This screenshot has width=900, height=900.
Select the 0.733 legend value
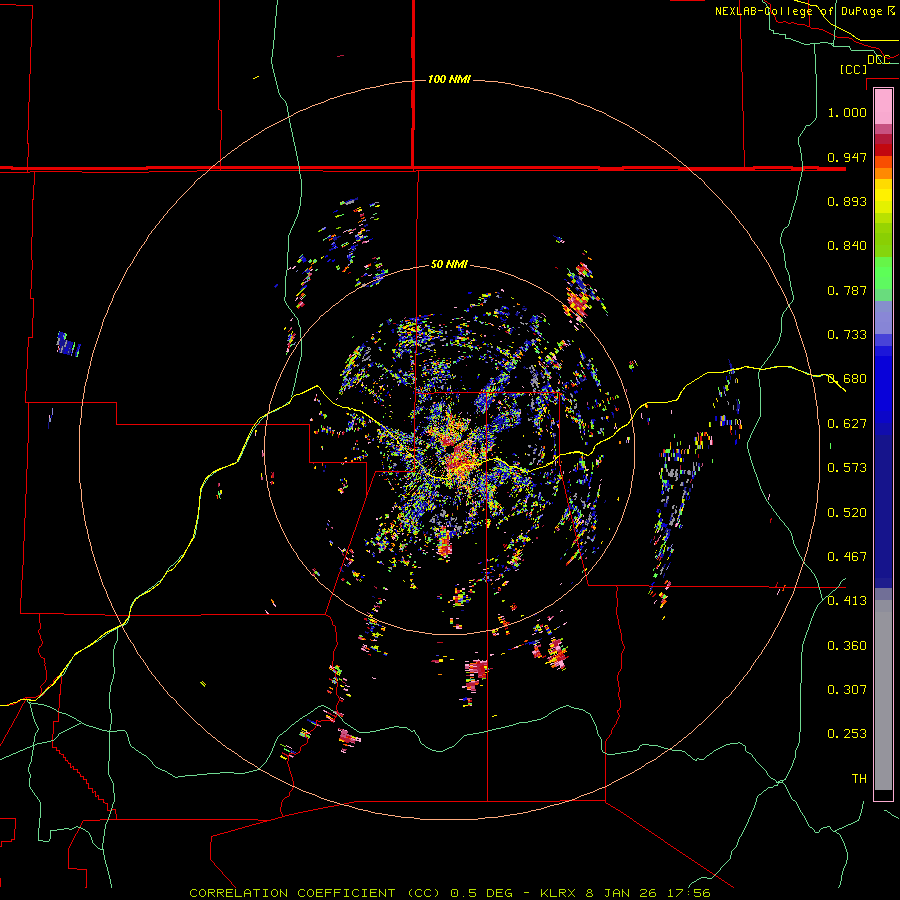click(x=847, y=335)
